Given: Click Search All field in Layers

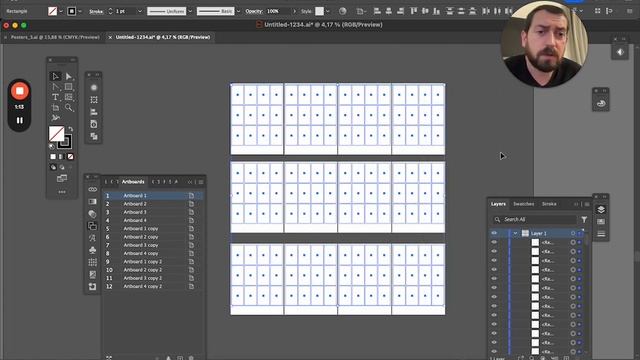Looking at the screenshot, I should [535, 220].
